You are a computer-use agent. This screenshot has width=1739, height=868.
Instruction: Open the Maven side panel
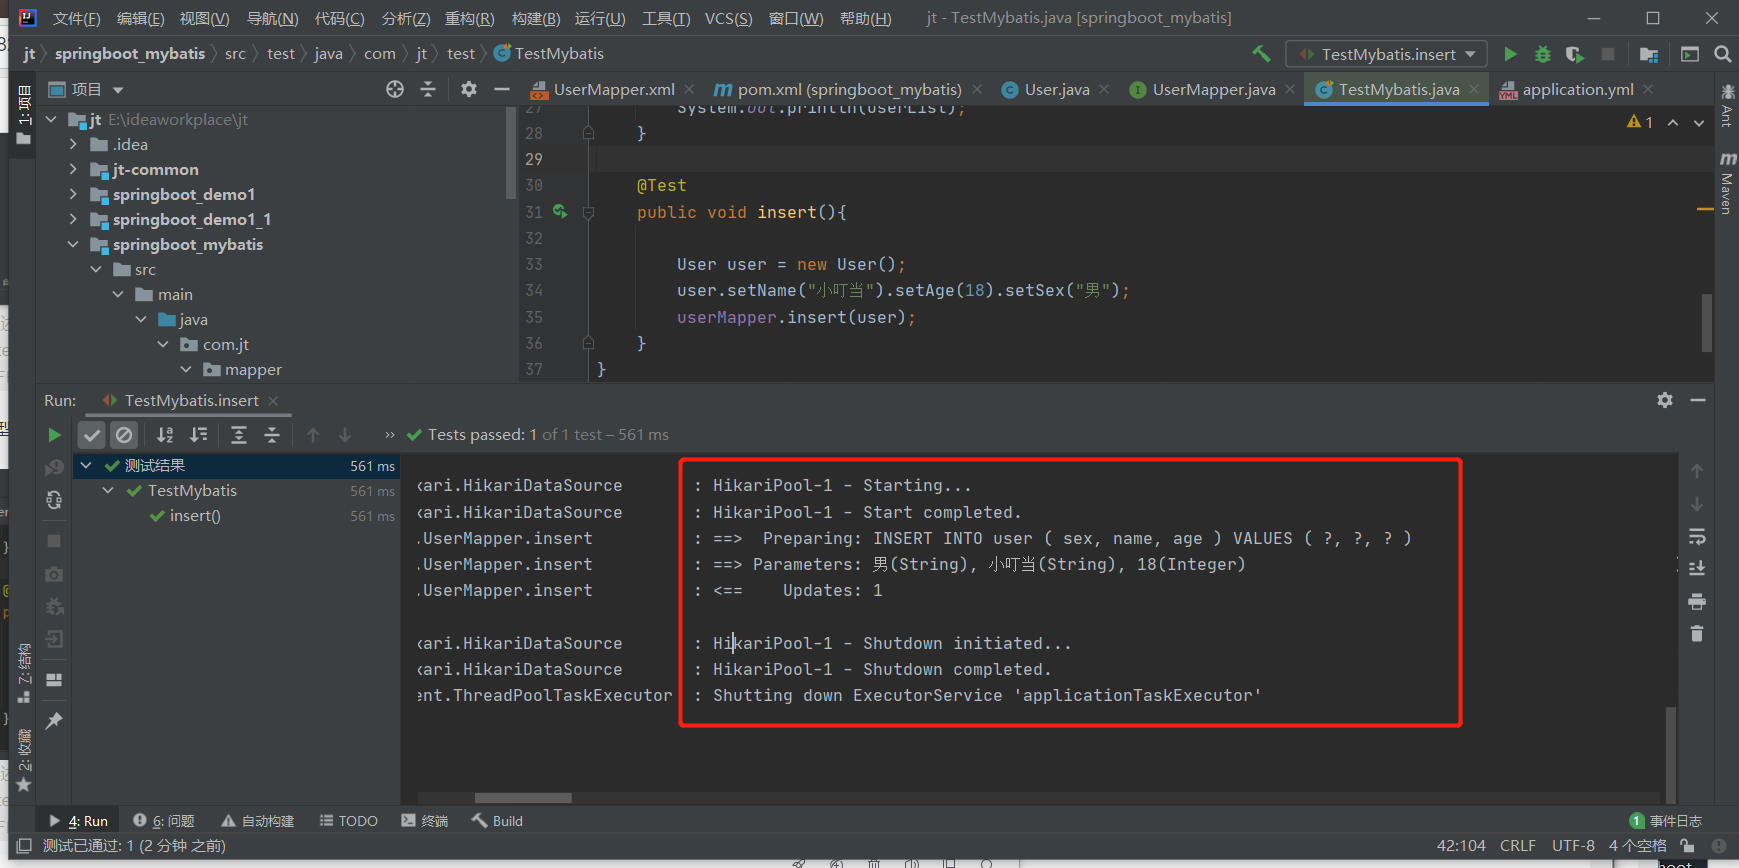click(x=1727, y=182)
